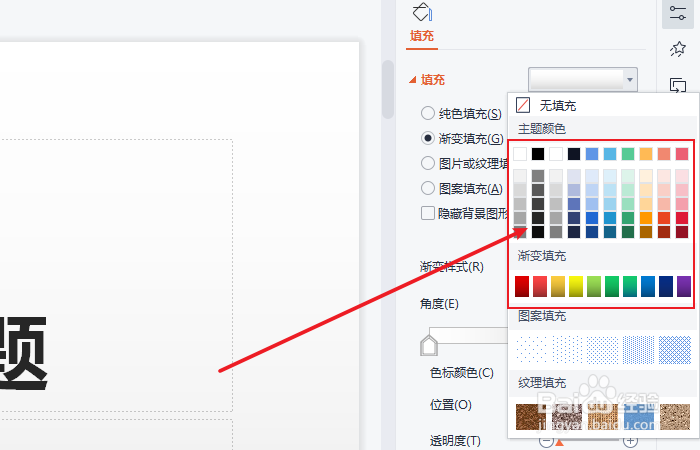
Task: Click the plus button beside 透明度(T)
Action: (x=630, y=441)
